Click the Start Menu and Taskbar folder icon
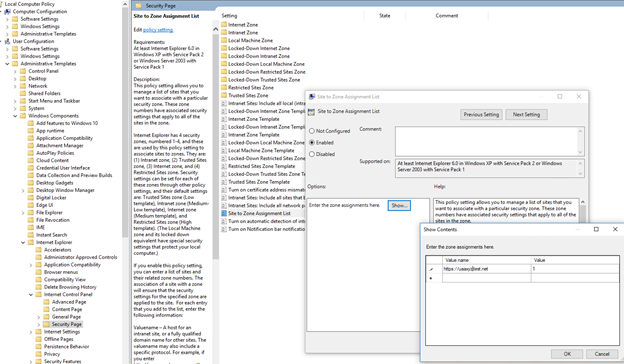The image size is (624, 364). (x=23, y=101)
